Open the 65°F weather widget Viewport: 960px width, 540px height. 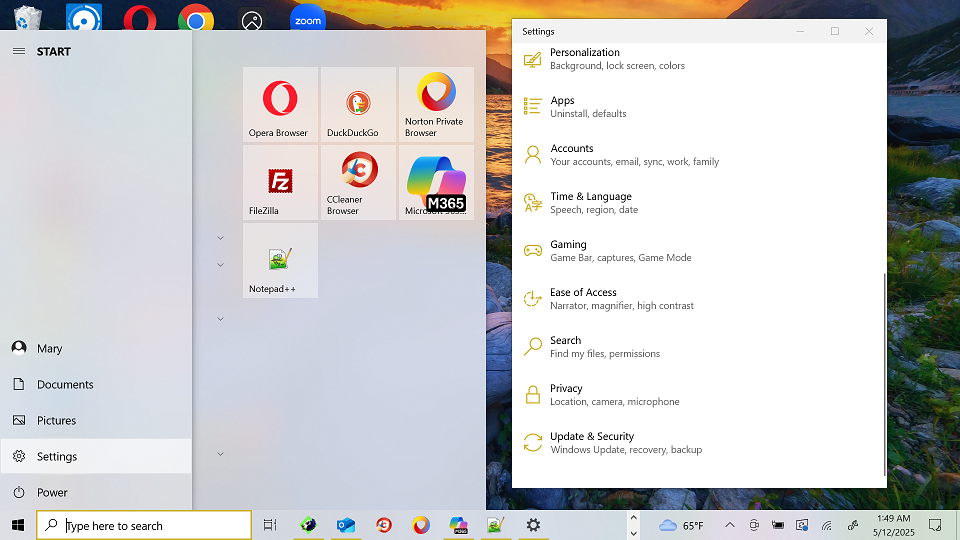tap(681, 525)
